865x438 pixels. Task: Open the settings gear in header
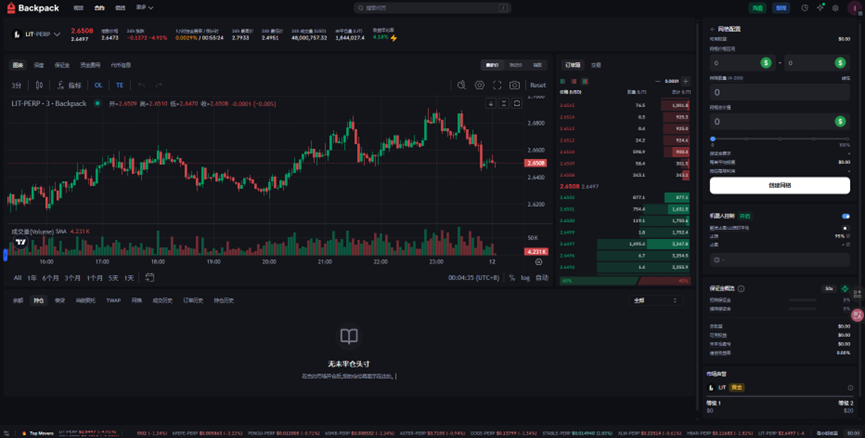click(835, 8)
